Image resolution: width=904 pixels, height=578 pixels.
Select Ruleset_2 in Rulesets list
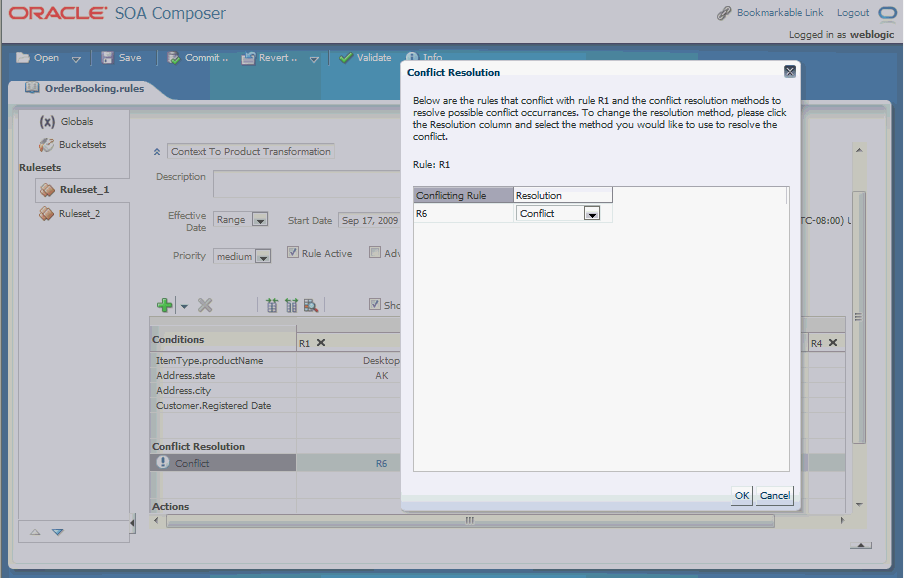pos(79,214)
